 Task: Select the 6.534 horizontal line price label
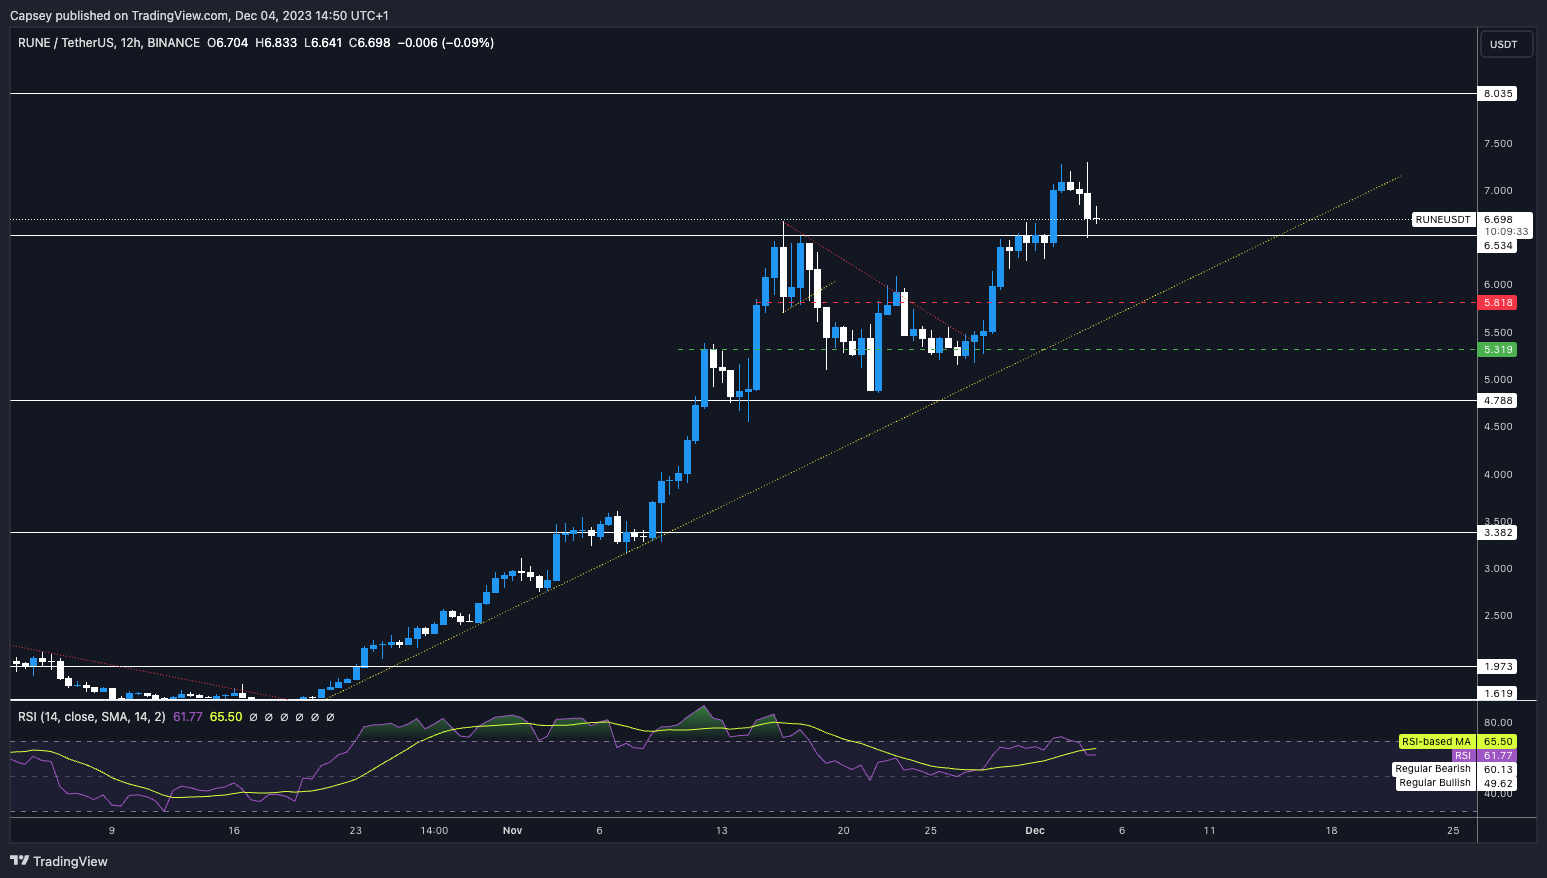(1498, 245)
